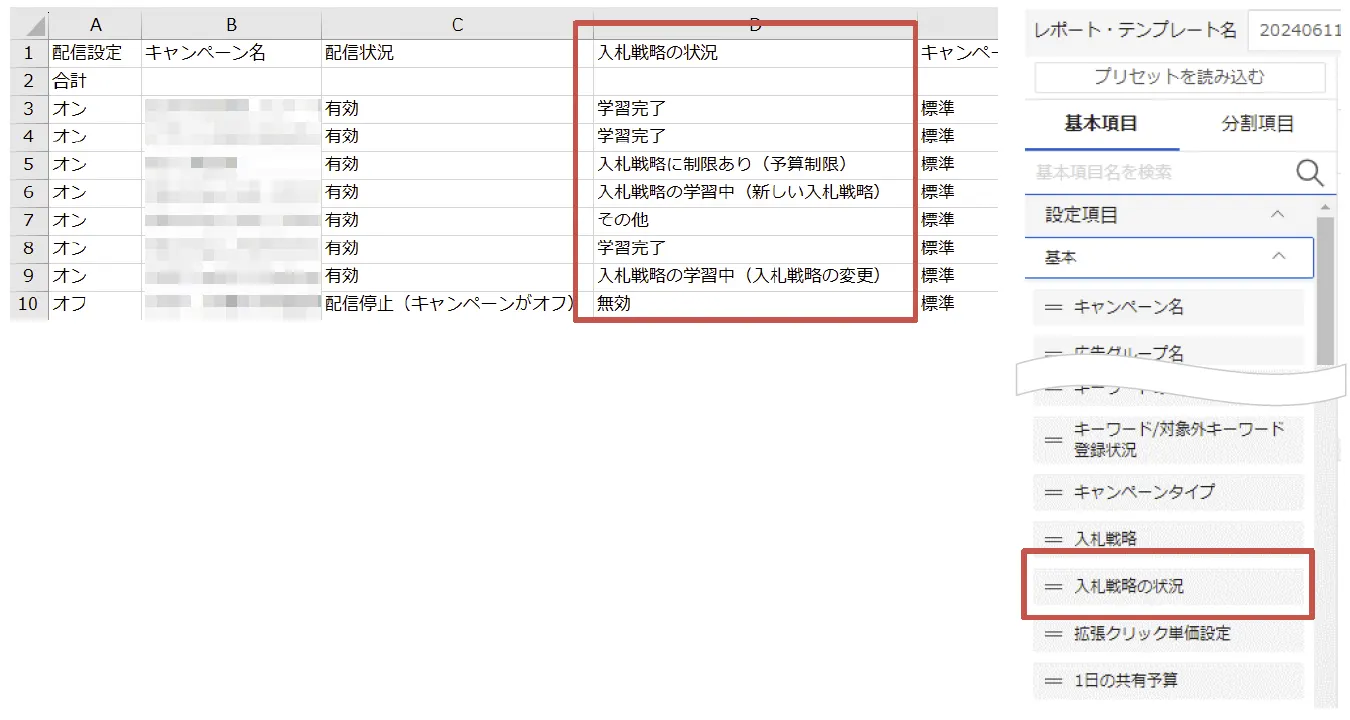1350x720 pixels.
Task: Click cell 配信停止（キャンペーンがオフ）
Action: click(x=457, y=305)
